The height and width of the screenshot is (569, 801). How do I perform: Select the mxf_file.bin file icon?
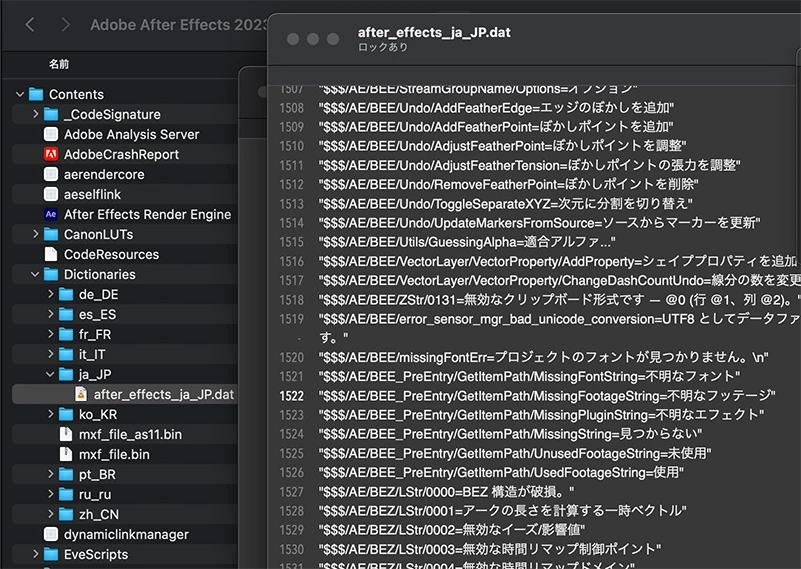(66, 454)
